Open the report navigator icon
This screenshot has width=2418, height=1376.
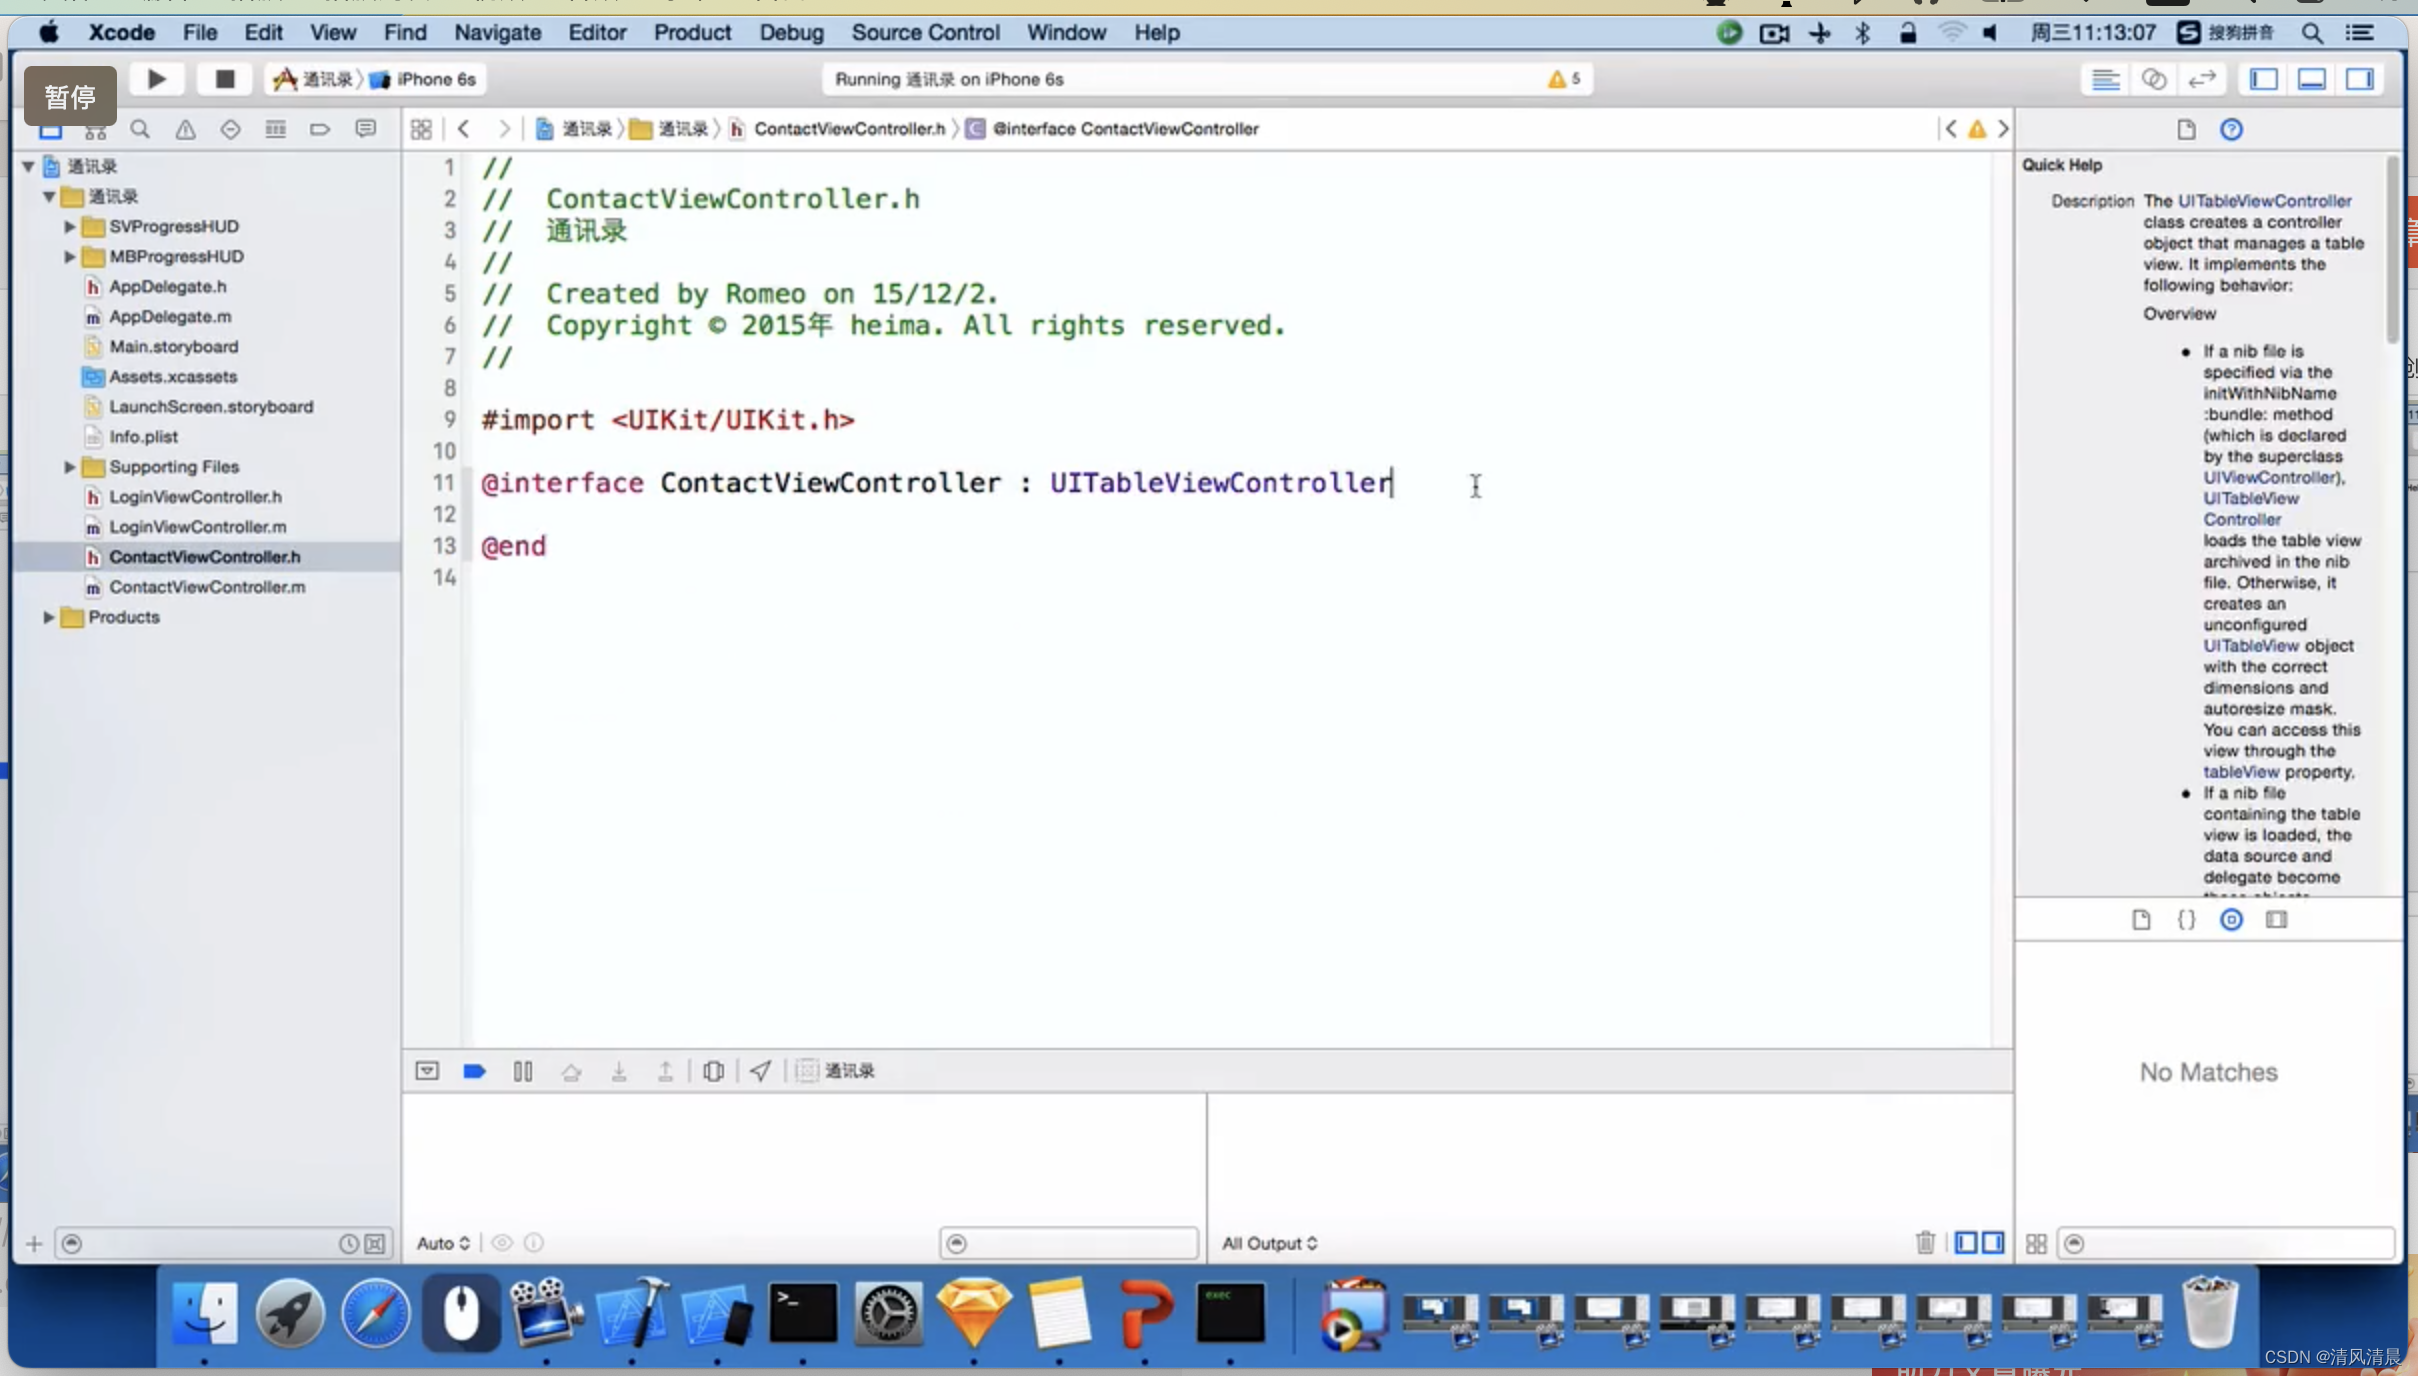pyautogui.click(x=365, y=129)
